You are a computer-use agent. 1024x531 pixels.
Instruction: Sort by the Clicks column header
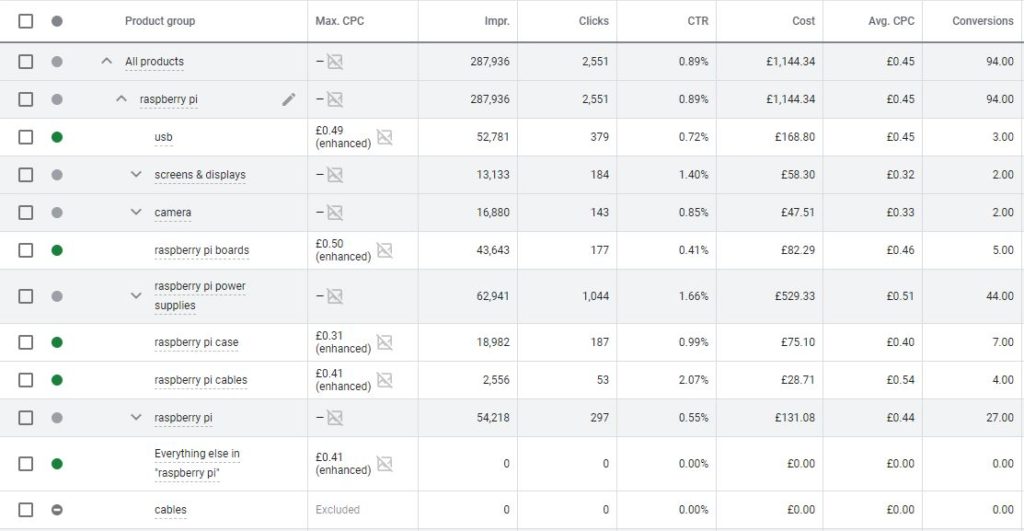(x=593, y=21)
